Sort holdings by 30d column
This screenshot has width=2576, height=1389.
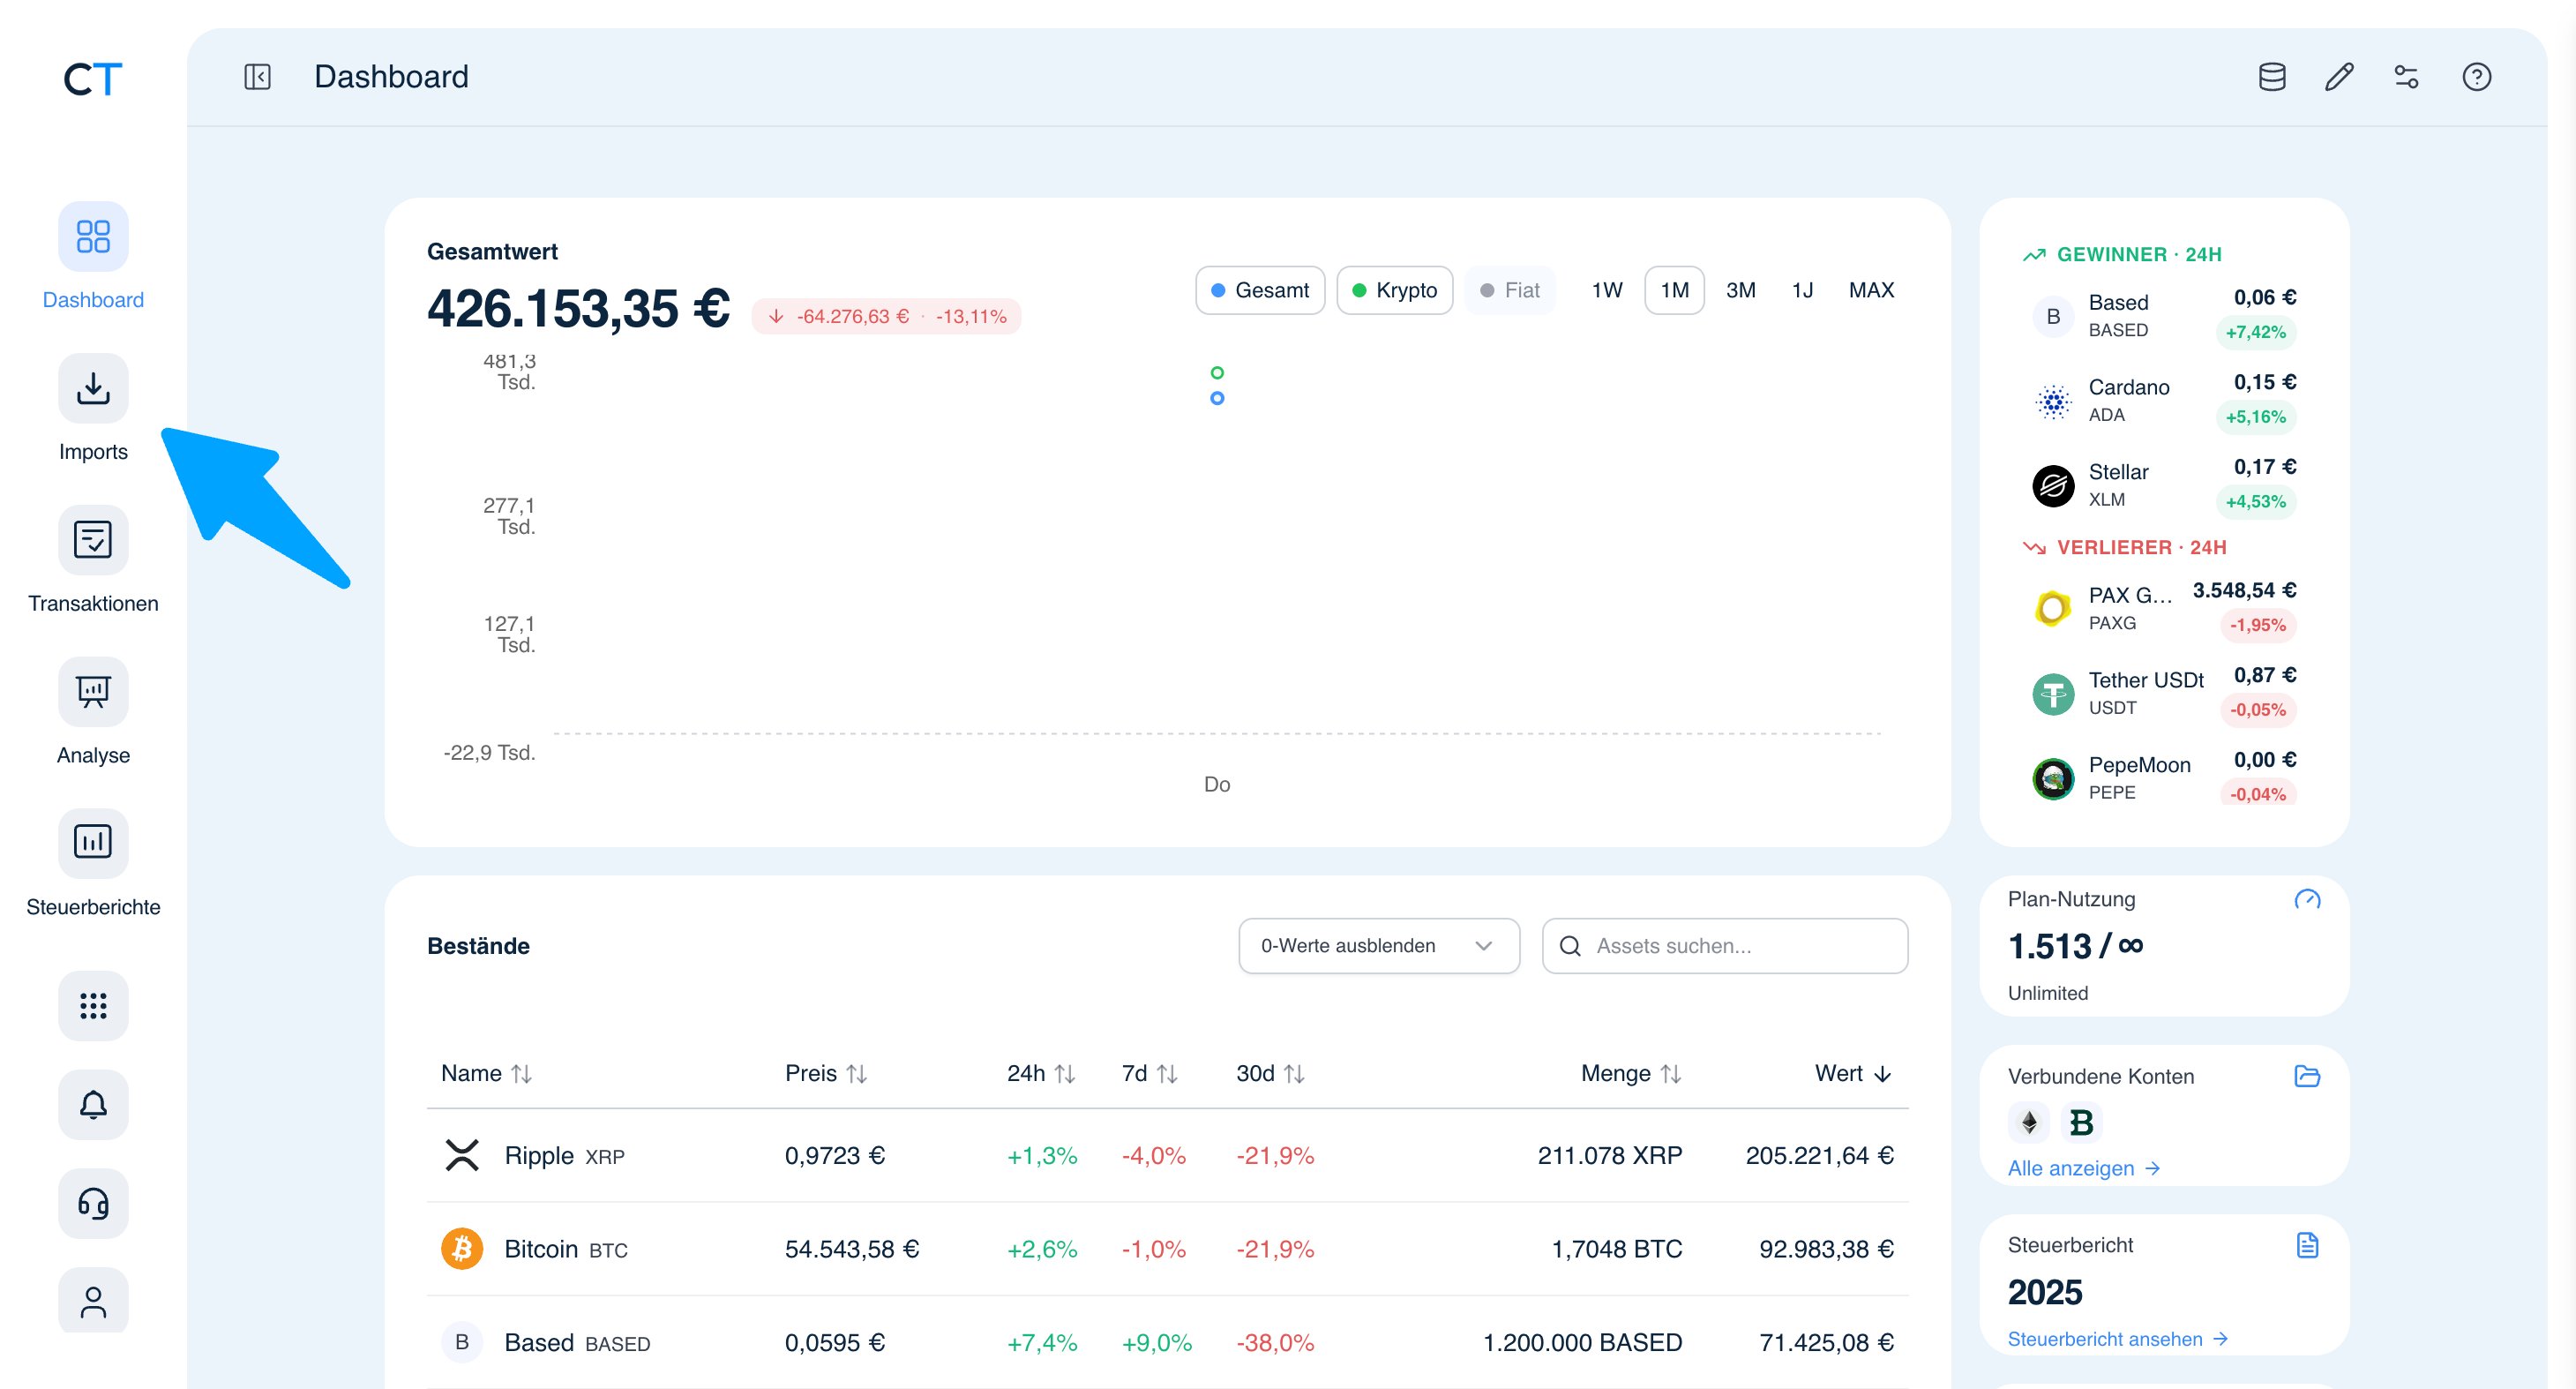coord(1271,1073)
